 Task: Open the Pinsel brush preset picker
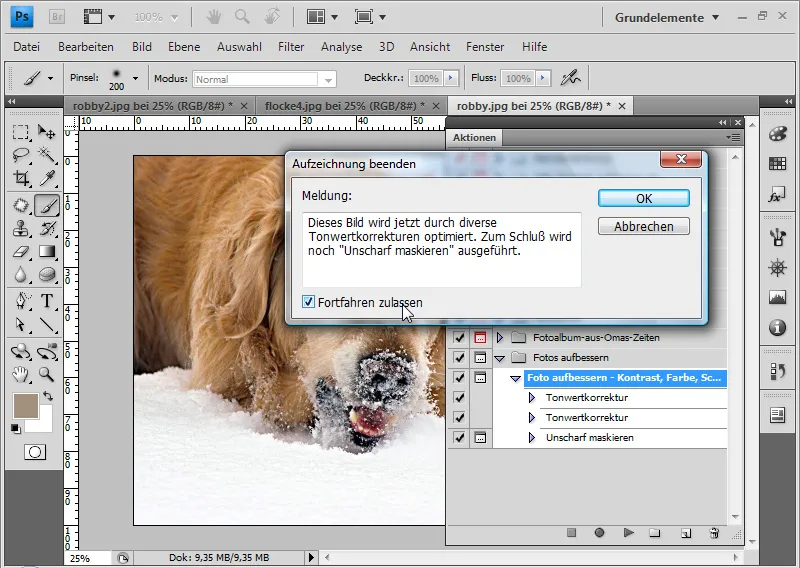point(135,78)
